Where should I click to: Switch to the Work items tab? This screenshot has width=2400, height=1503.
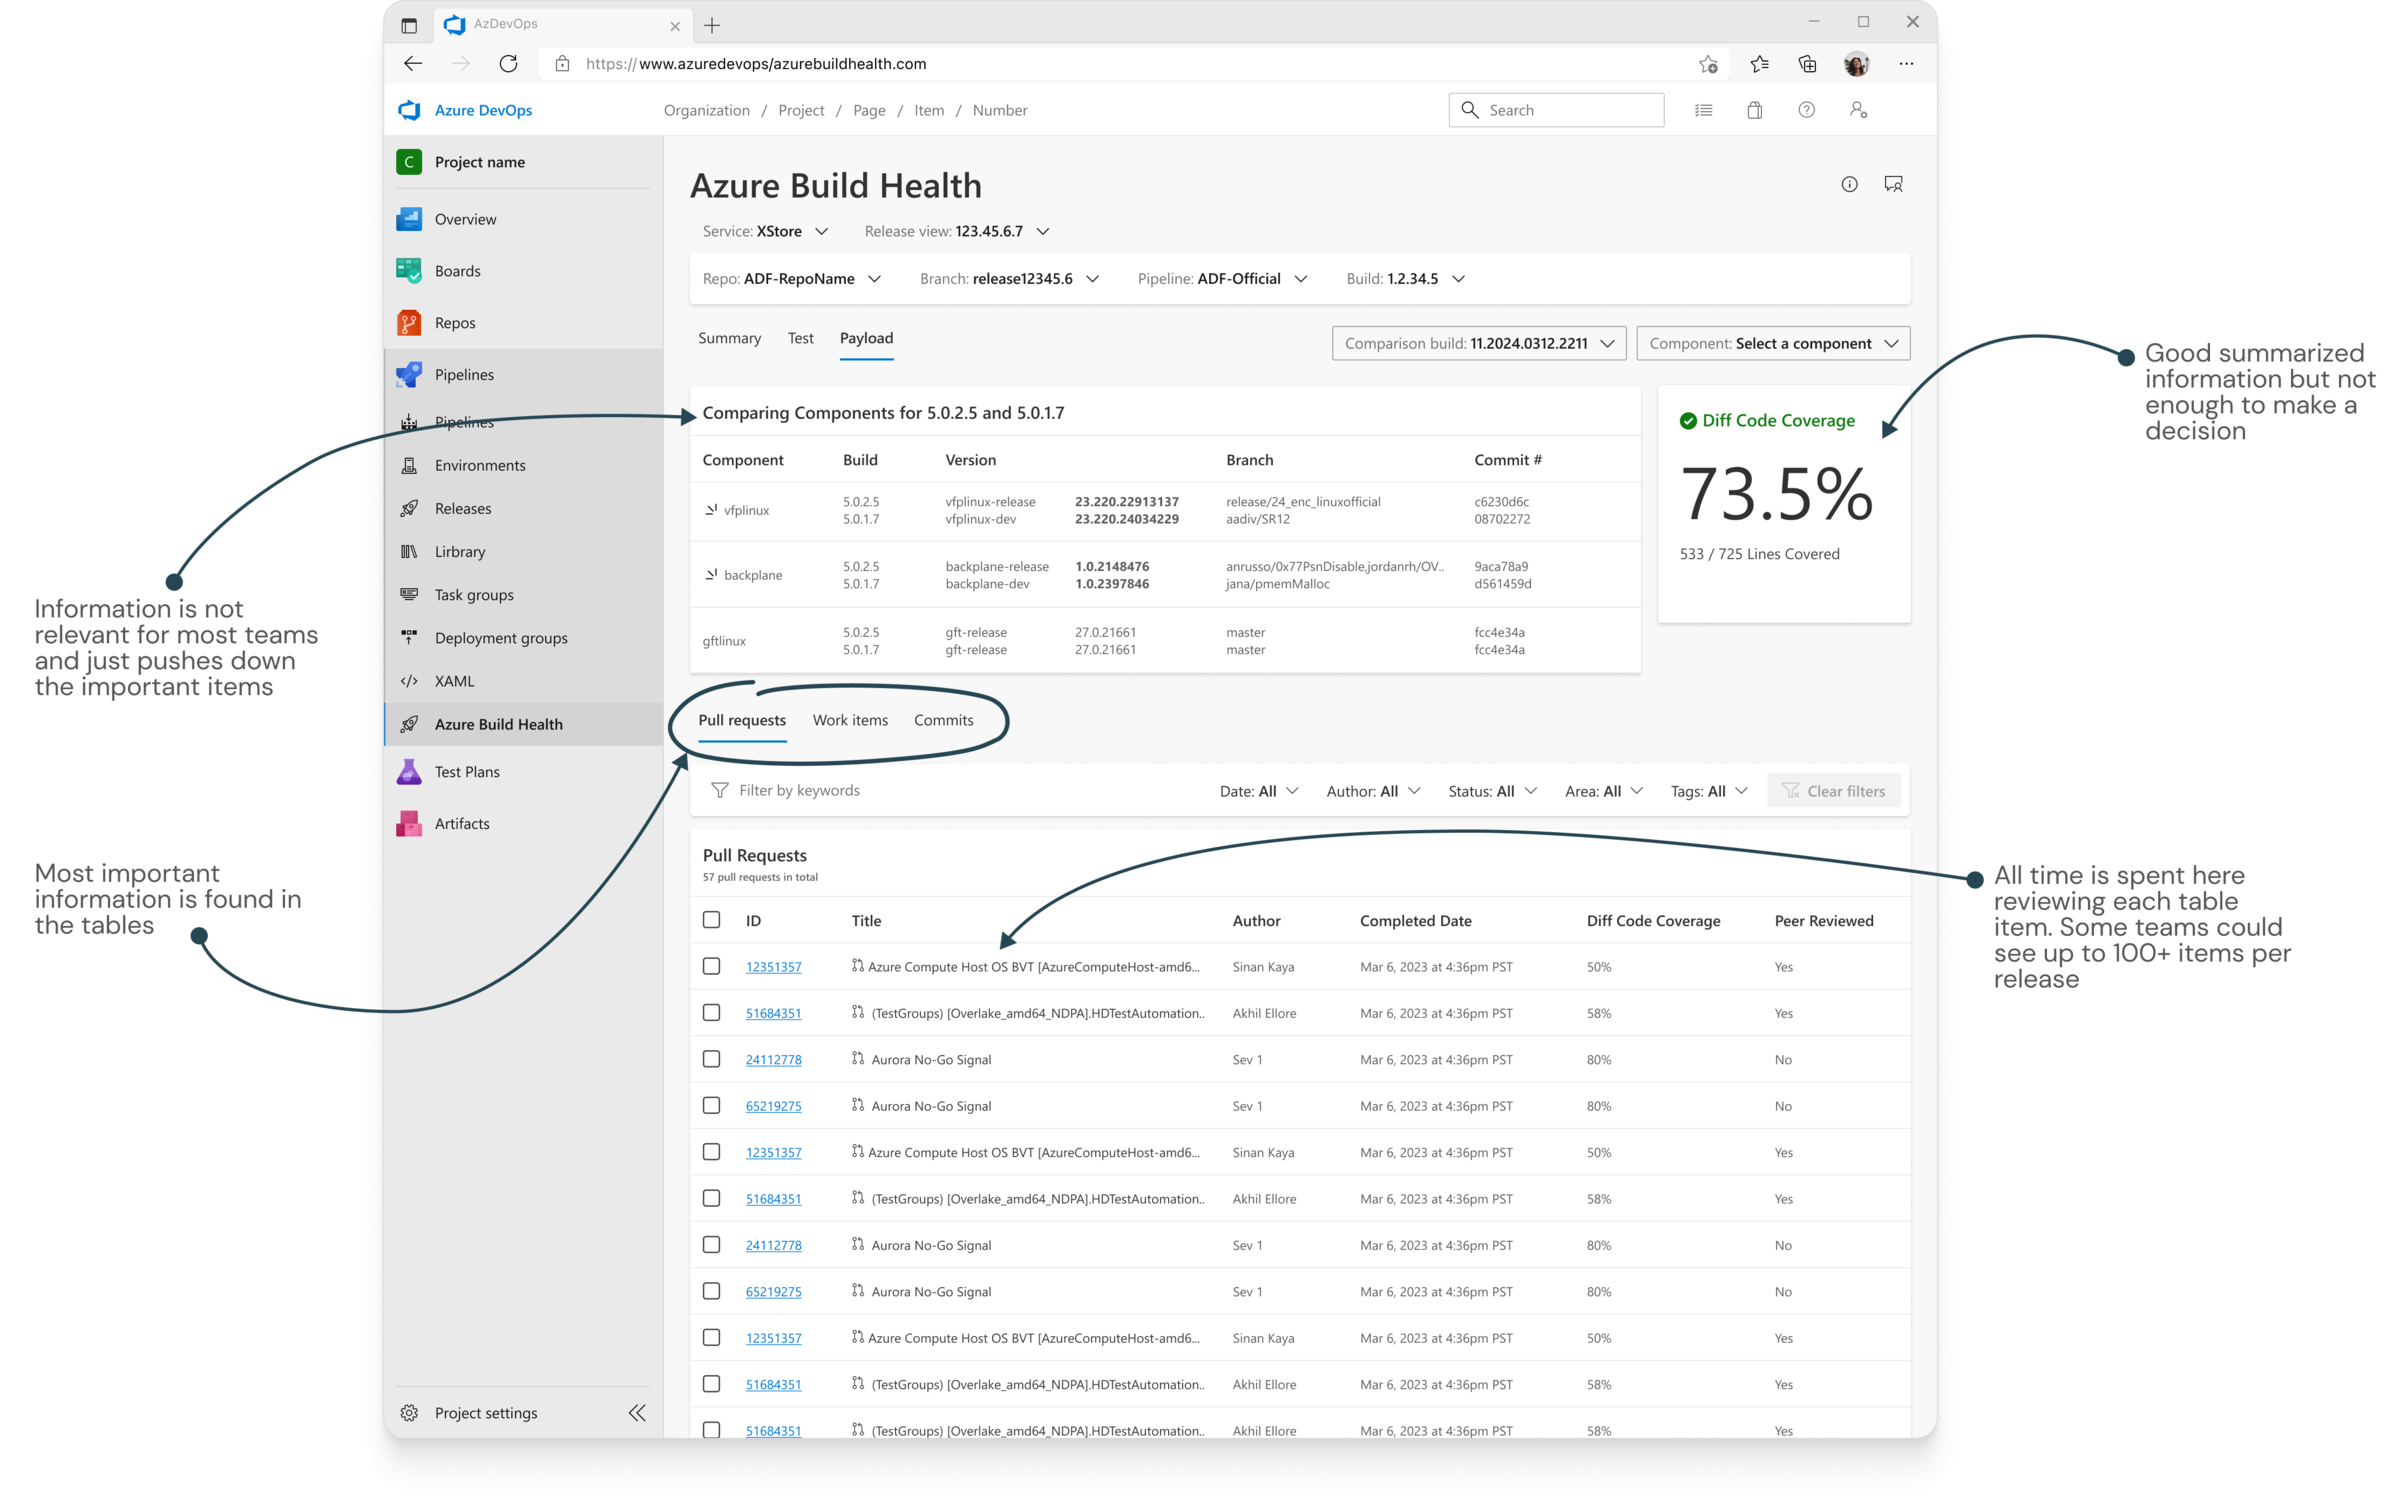pyautogui.click(x=850, y=720)
